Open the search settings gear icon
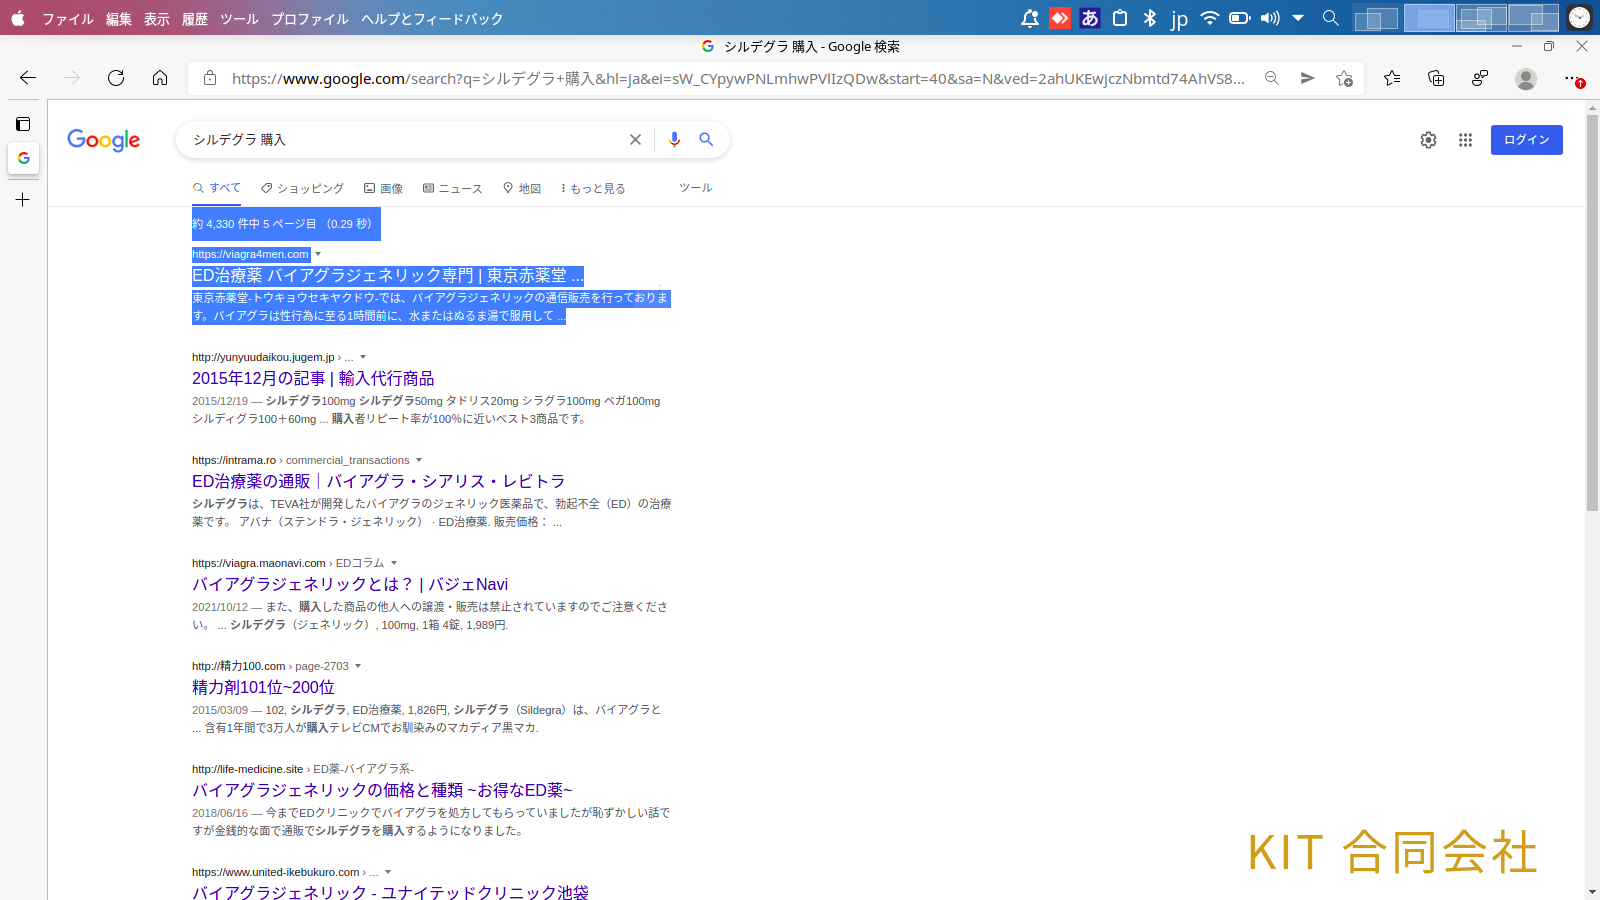1600x900 pixels. pos(1428,140)
